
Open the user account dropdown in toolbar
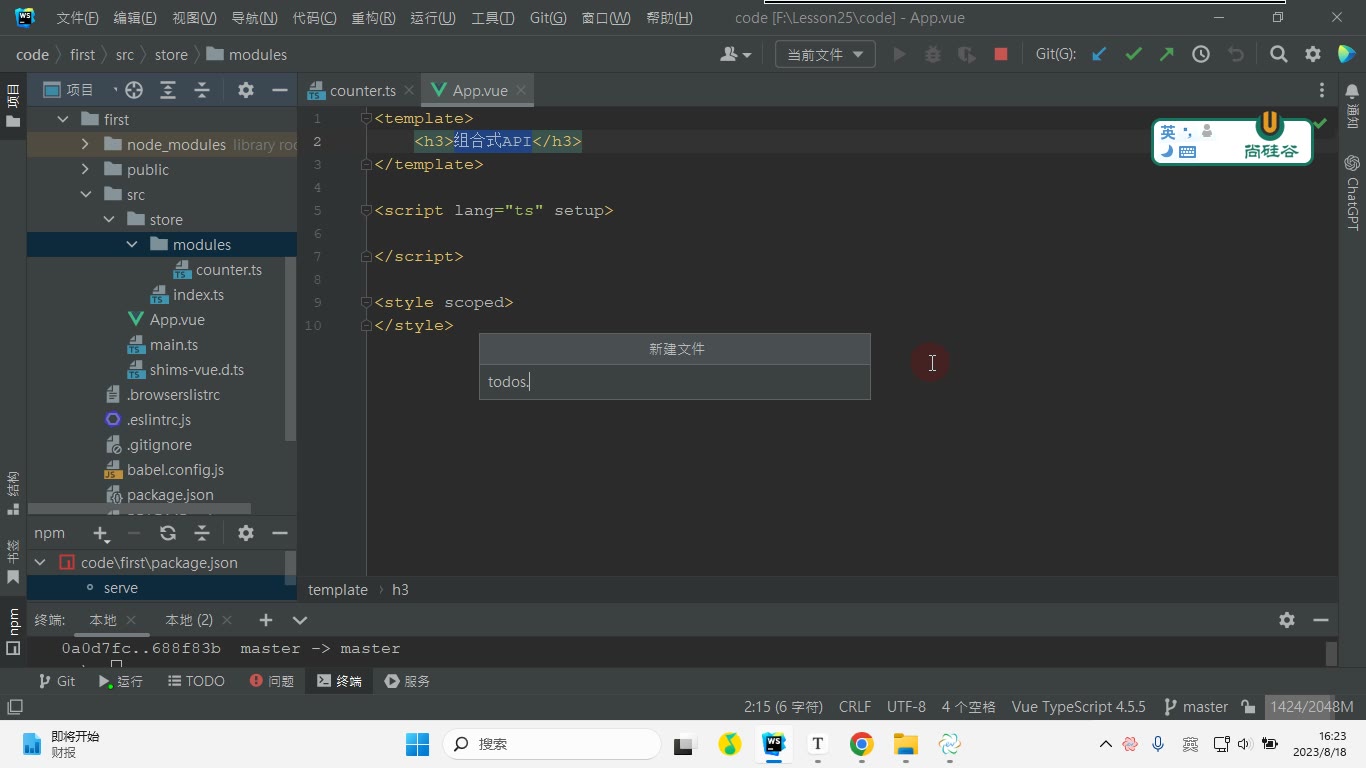(736, 55)
